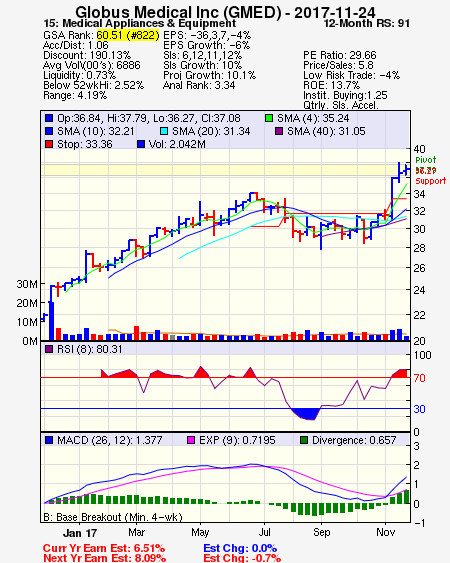Click the EPS: -36,3,7,-4% value
This screenshot has width=450, height=563.
click(x=207, y=35)
